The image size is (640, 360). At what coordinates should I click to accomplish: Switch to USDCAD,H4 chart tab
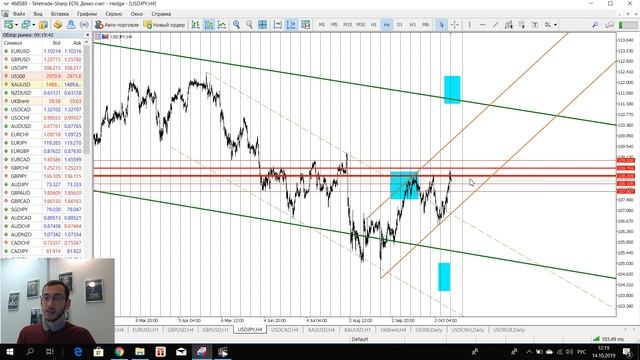coord(284,330)
